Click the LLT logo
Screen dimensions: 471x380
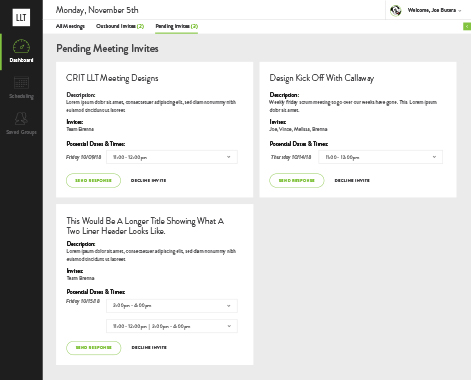(x=21, y=17)
